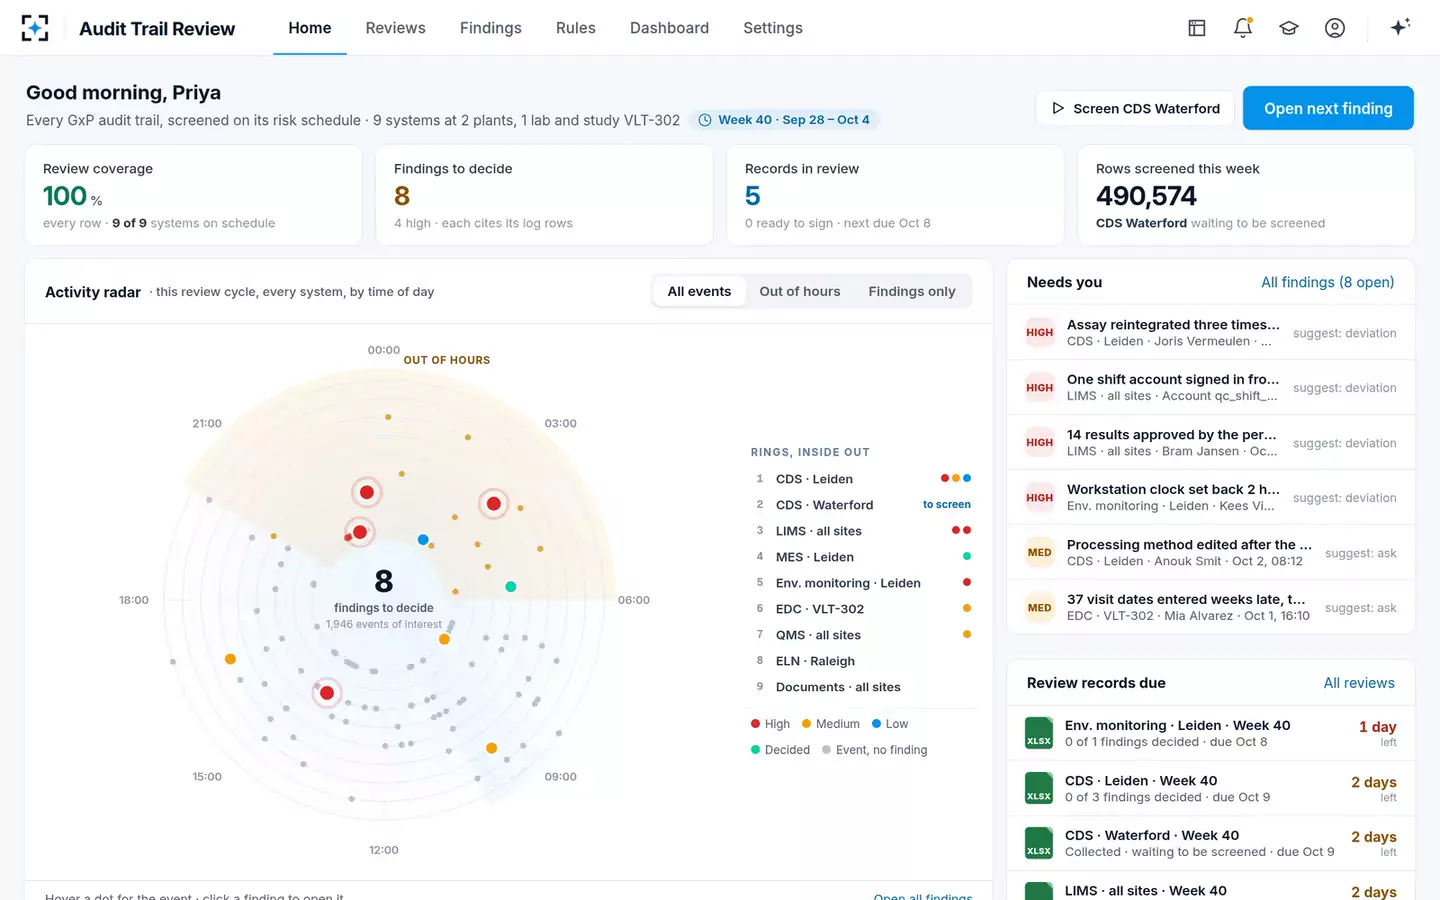The image size is (1440, 900).
Task: Open '37 visit dates entered weeks late' finding
Action: pos(1210,608)
